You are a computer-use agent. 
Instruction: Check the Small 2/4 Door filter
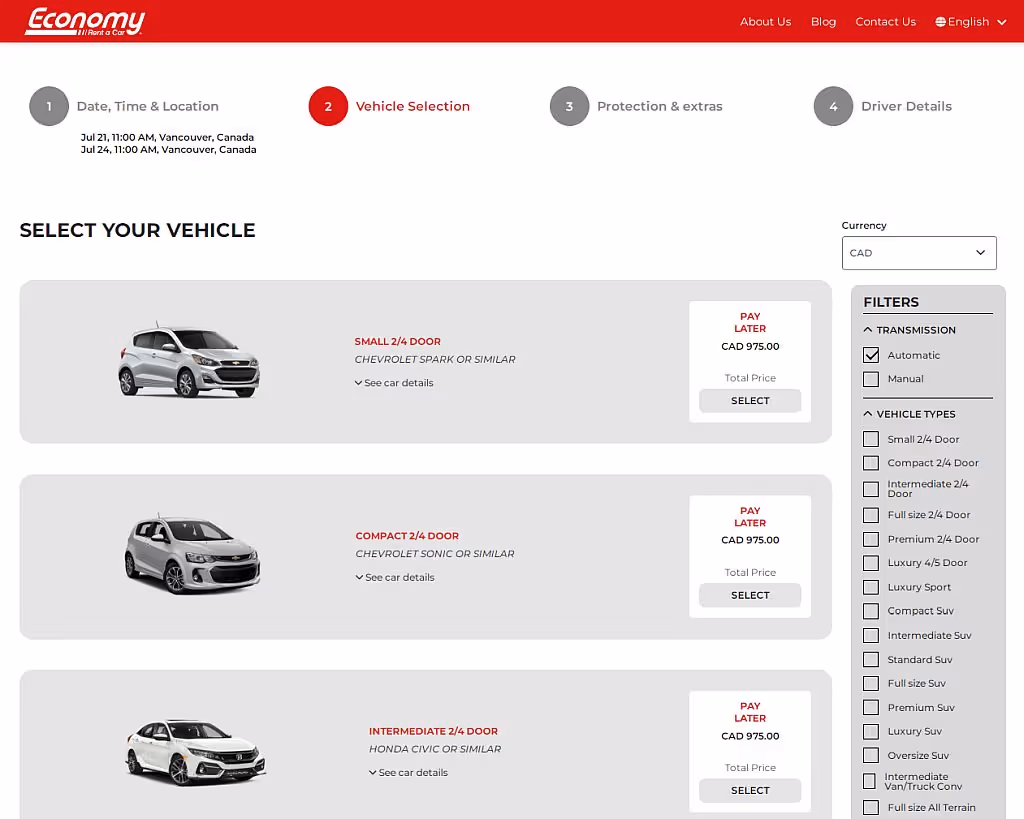(871, 439)
